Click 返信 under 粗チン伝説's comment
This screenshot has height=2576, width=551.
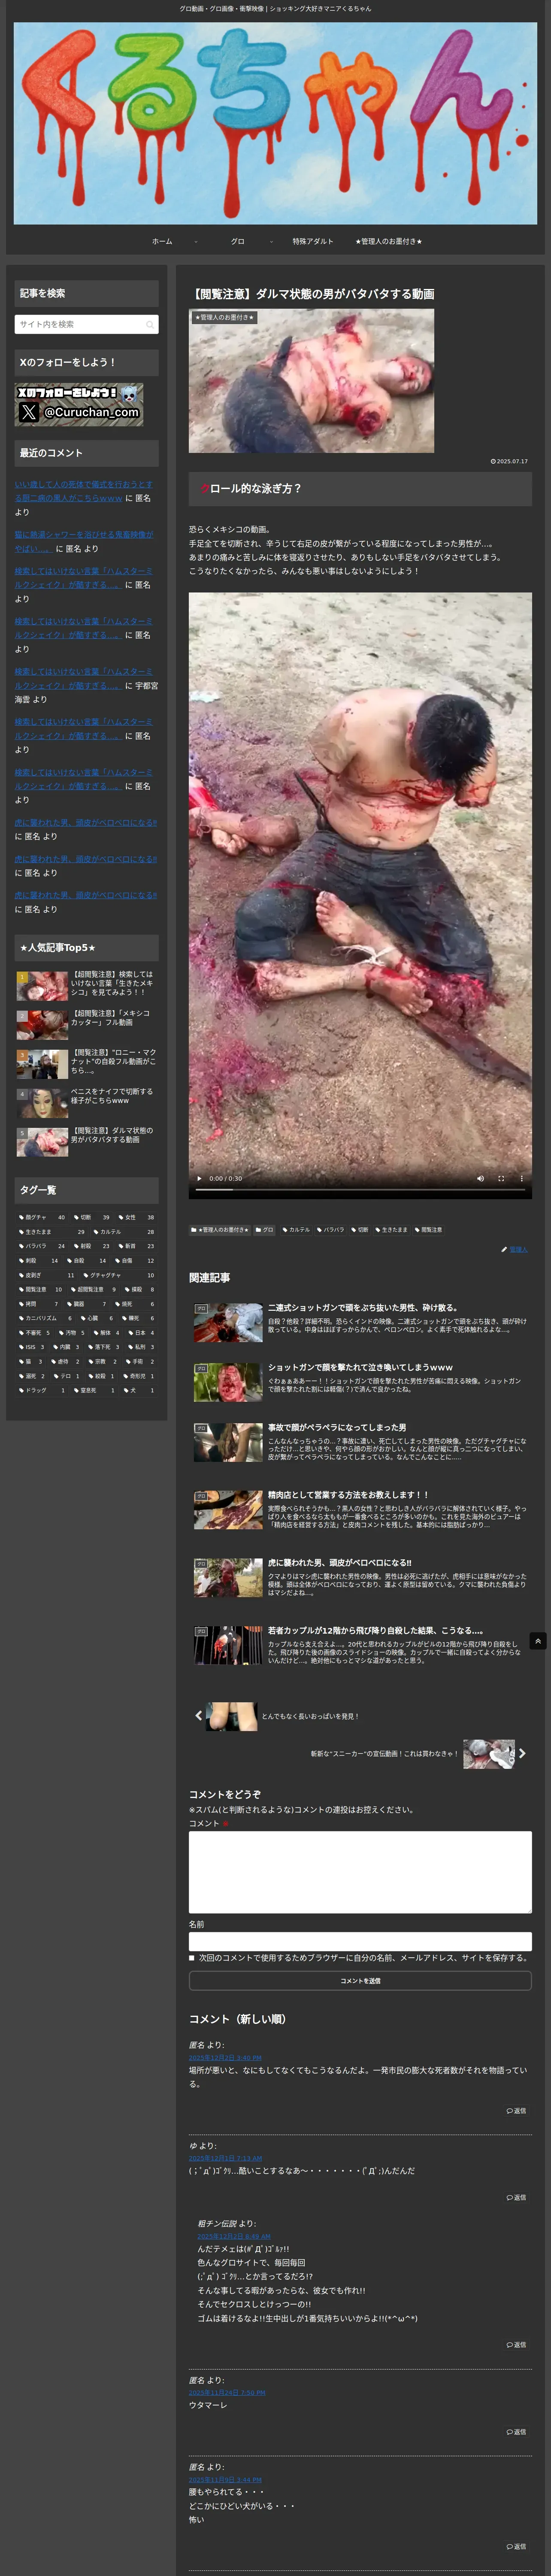pos(516,2344)
